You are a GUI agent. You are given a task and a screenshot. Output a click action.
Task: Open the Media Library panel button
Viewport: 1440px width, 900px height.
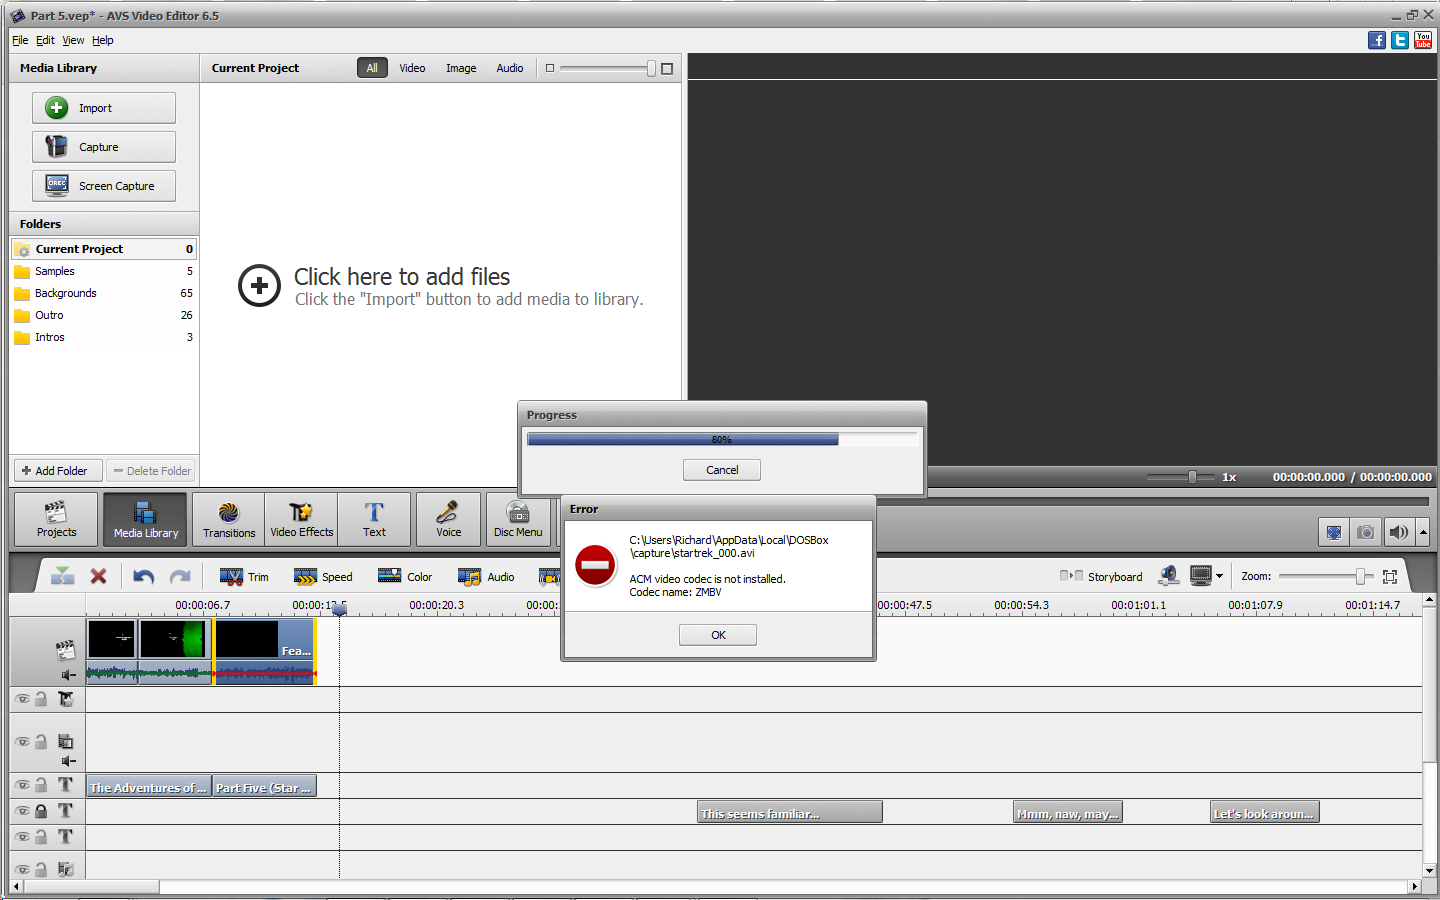146,519
